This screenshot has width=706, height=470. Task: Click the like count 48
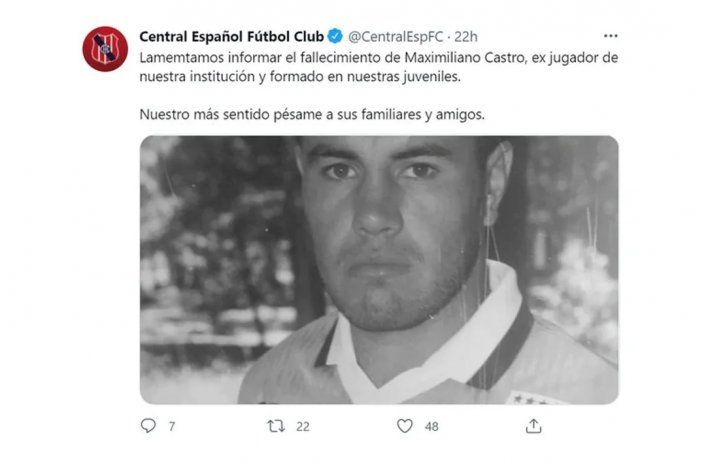(x=431, y=426)
